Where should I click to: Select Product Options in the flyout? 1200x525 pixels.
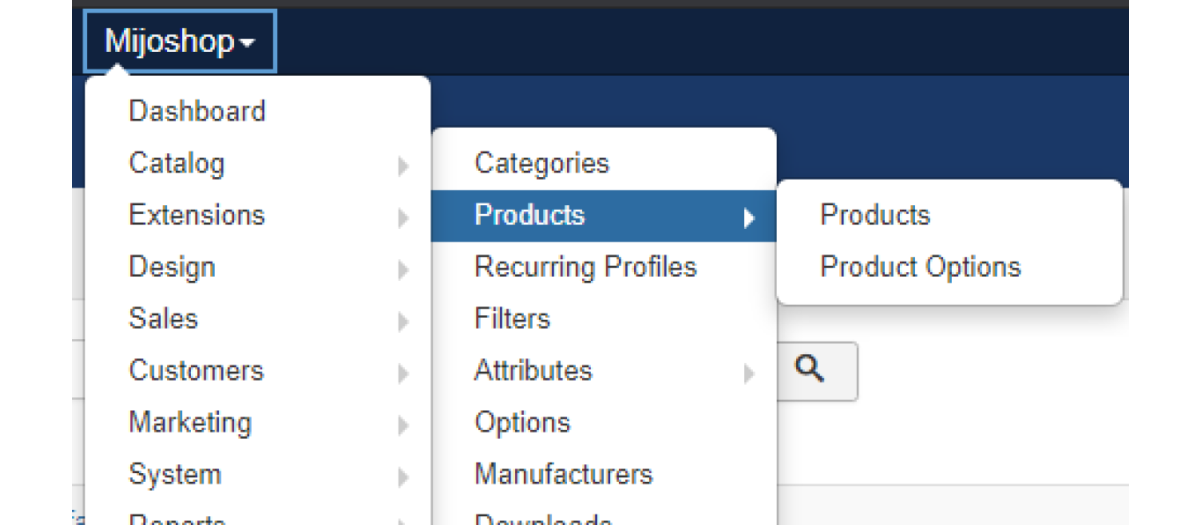(920, 267)
